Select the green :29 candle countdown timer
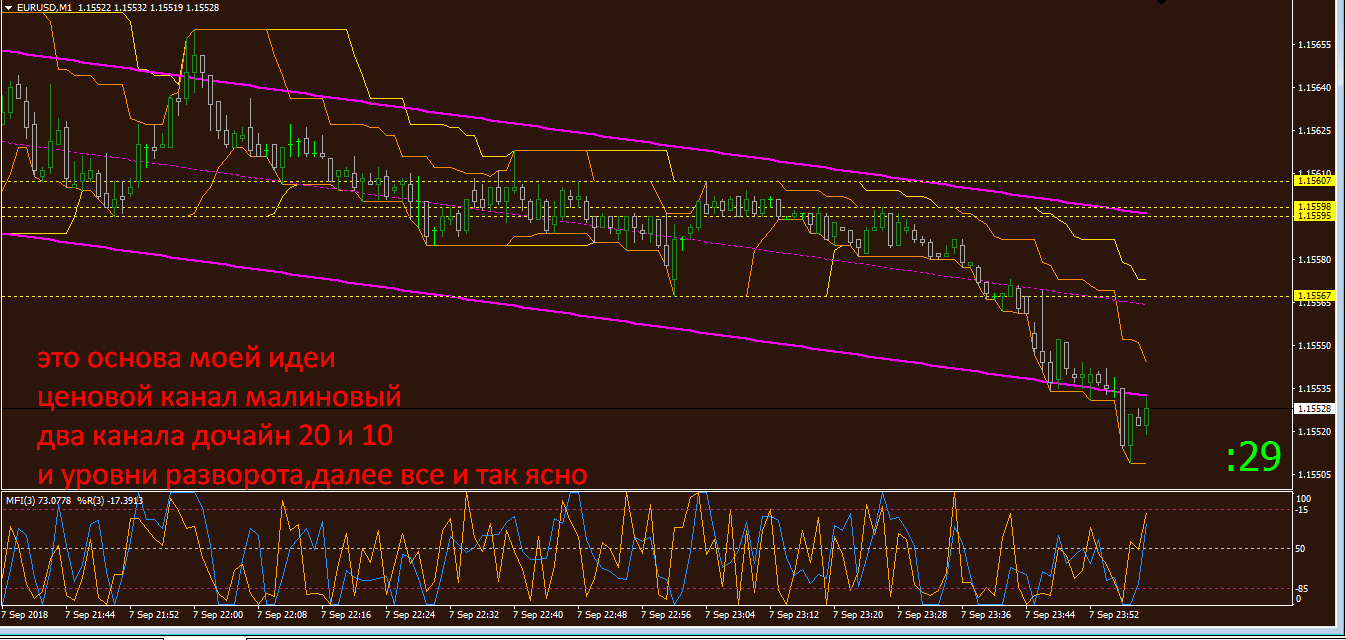1346x640 pixels. pos(1253,457)
